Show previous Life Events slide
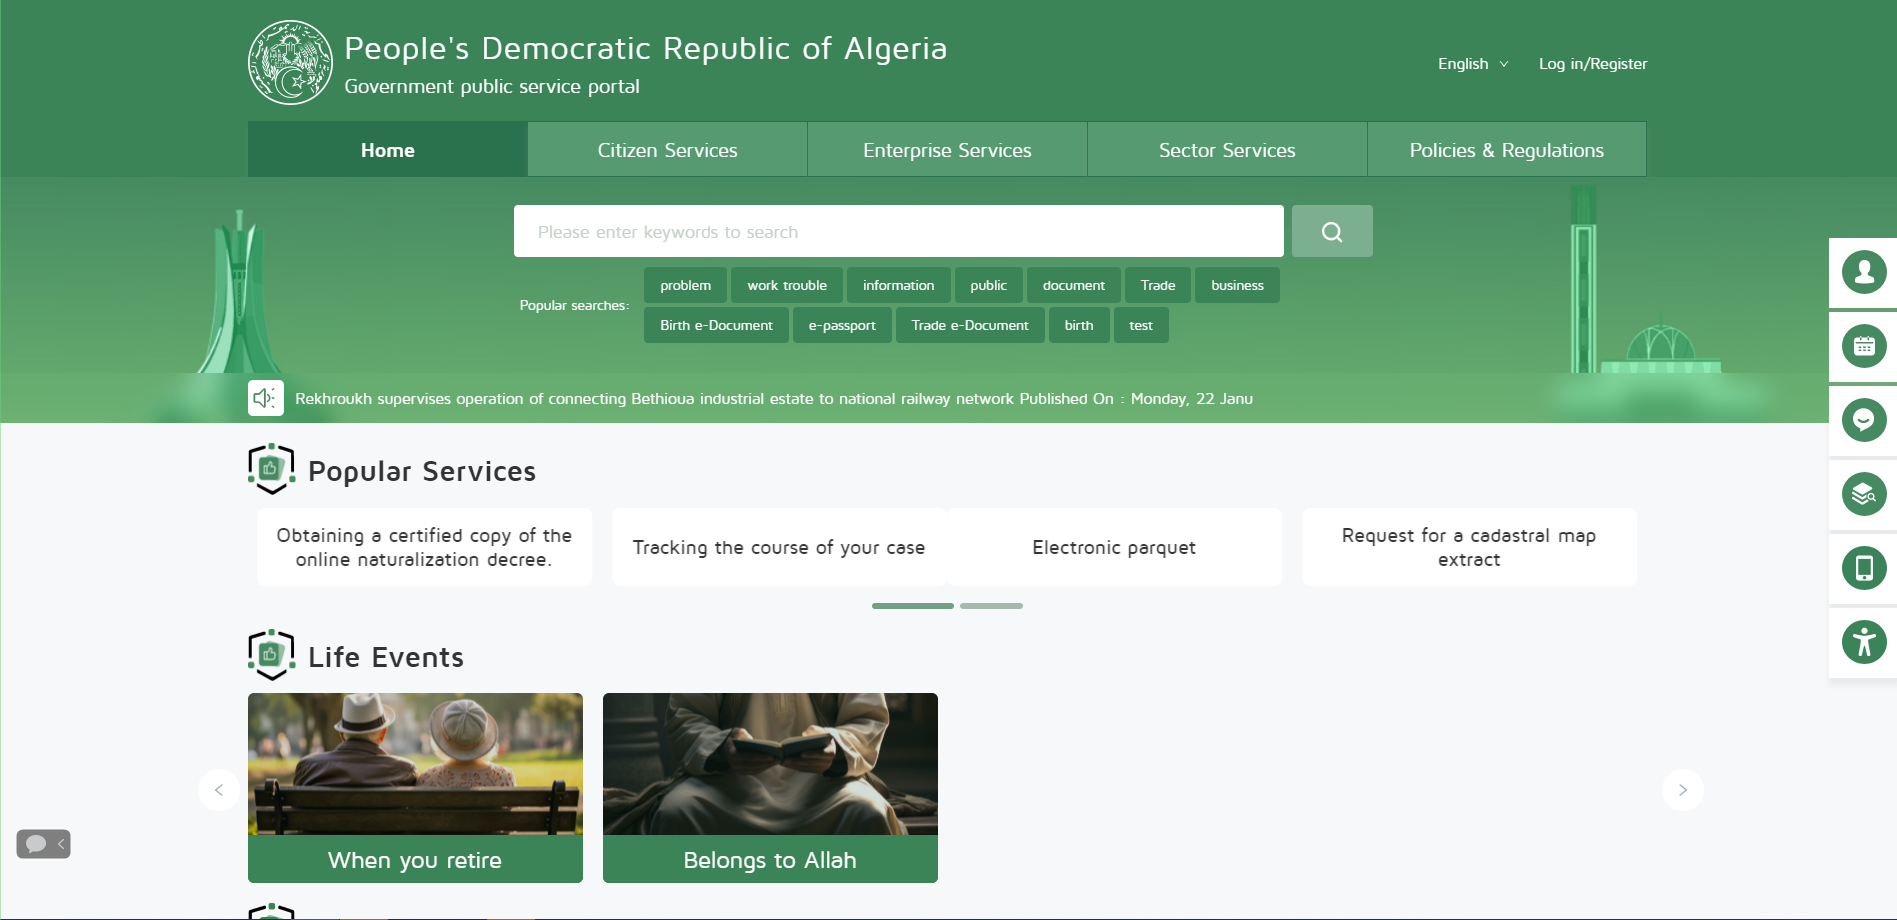 [218, 790]
